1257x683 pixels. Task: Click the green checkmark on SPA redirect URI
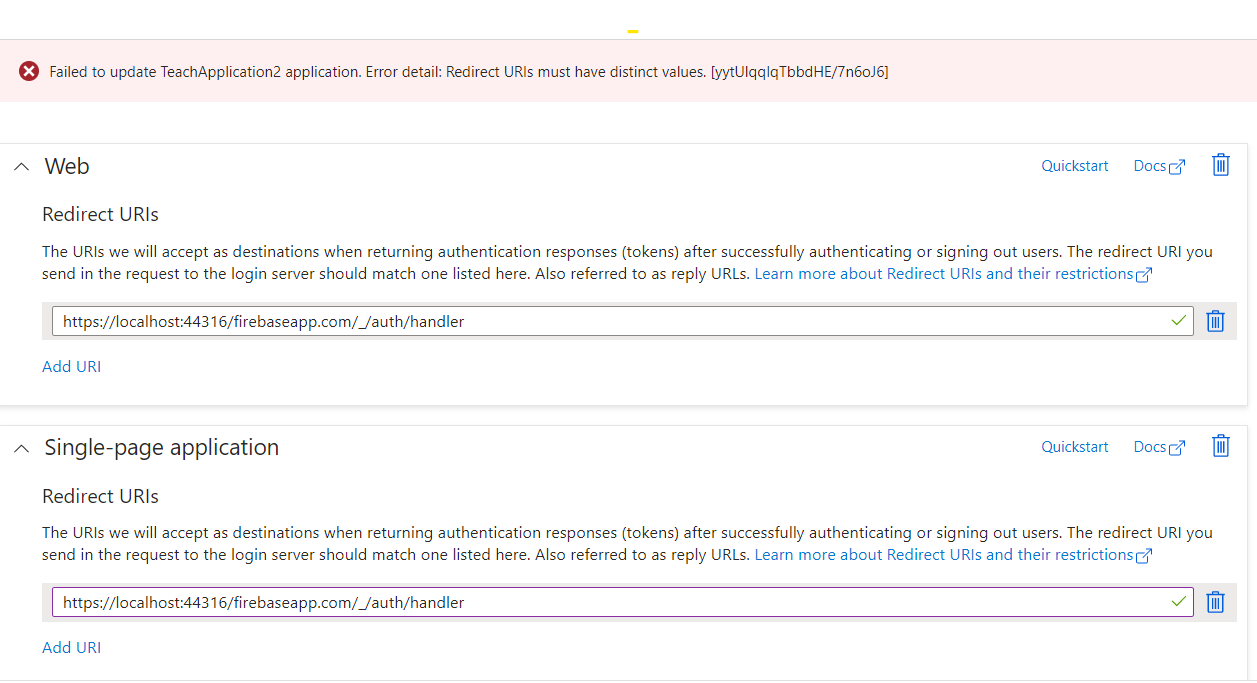(x=1179, y=602)
